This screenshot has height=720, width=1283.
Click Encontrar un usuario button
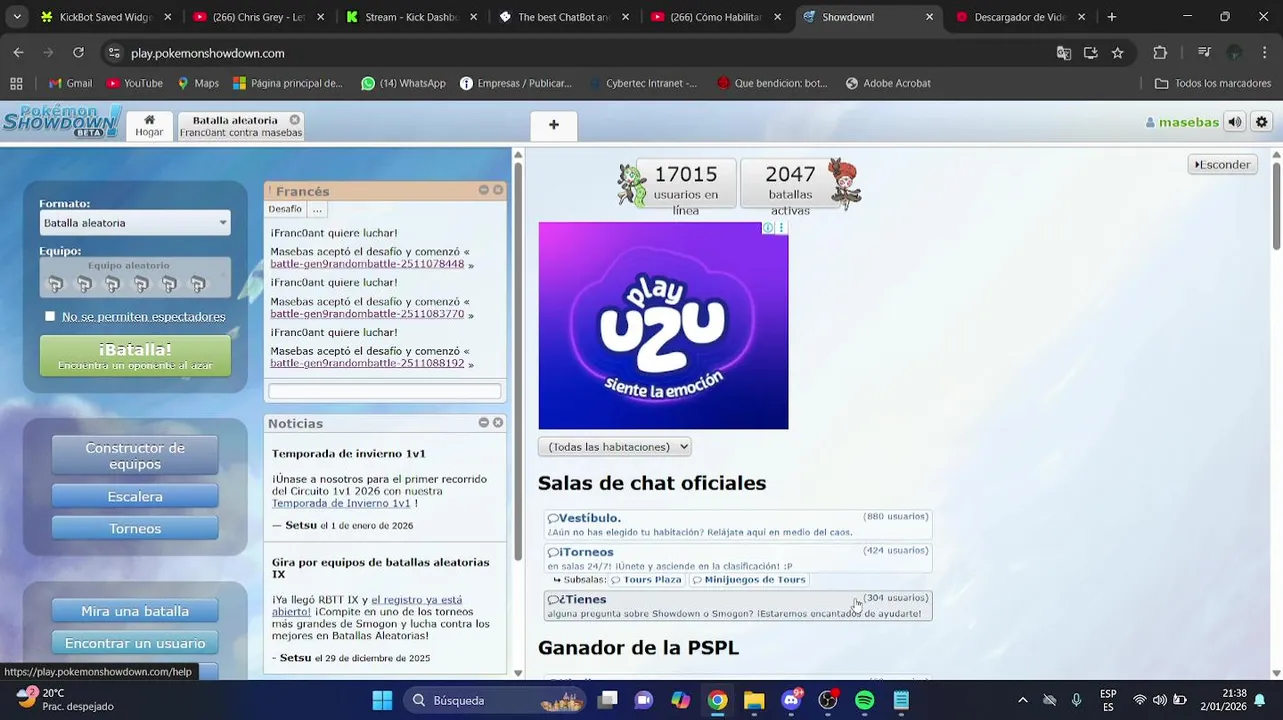[x=135, y=643]
